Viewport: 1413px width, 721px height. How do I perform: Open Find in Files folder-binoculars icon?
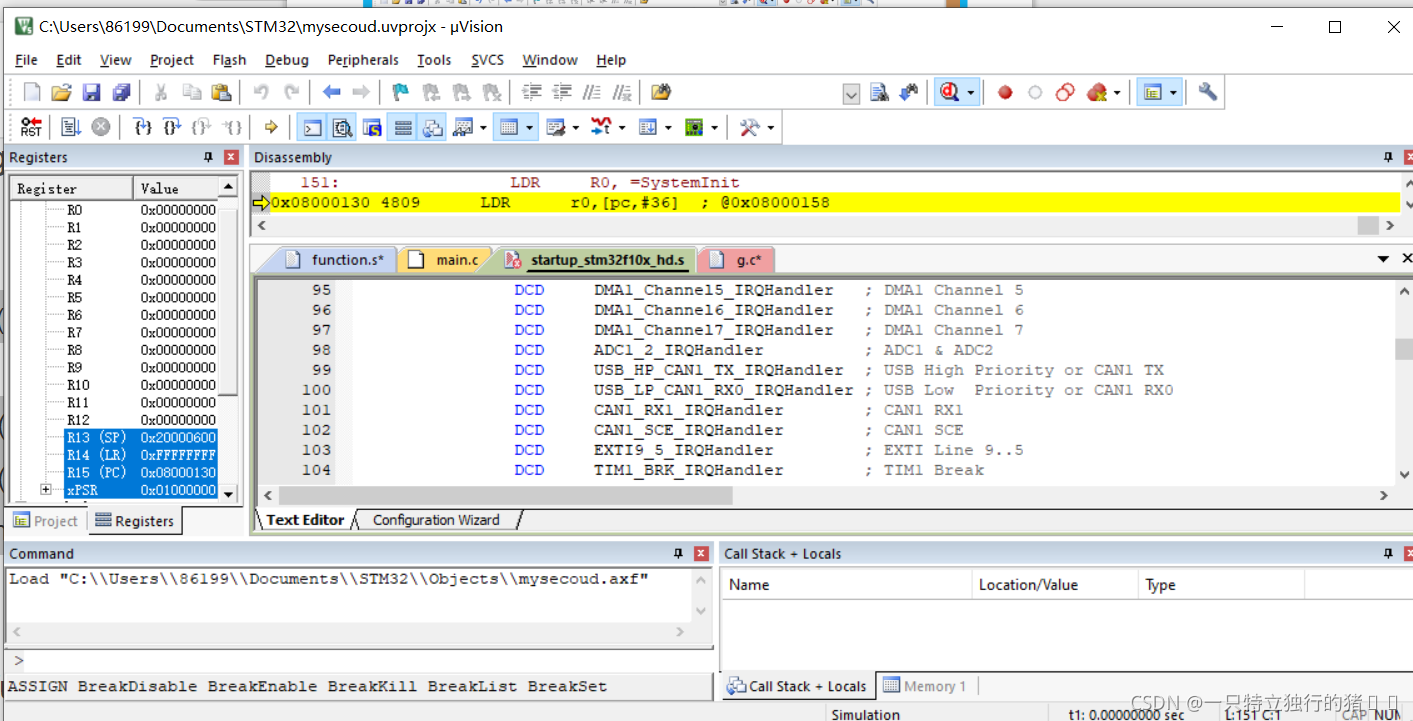pos(661,93)
